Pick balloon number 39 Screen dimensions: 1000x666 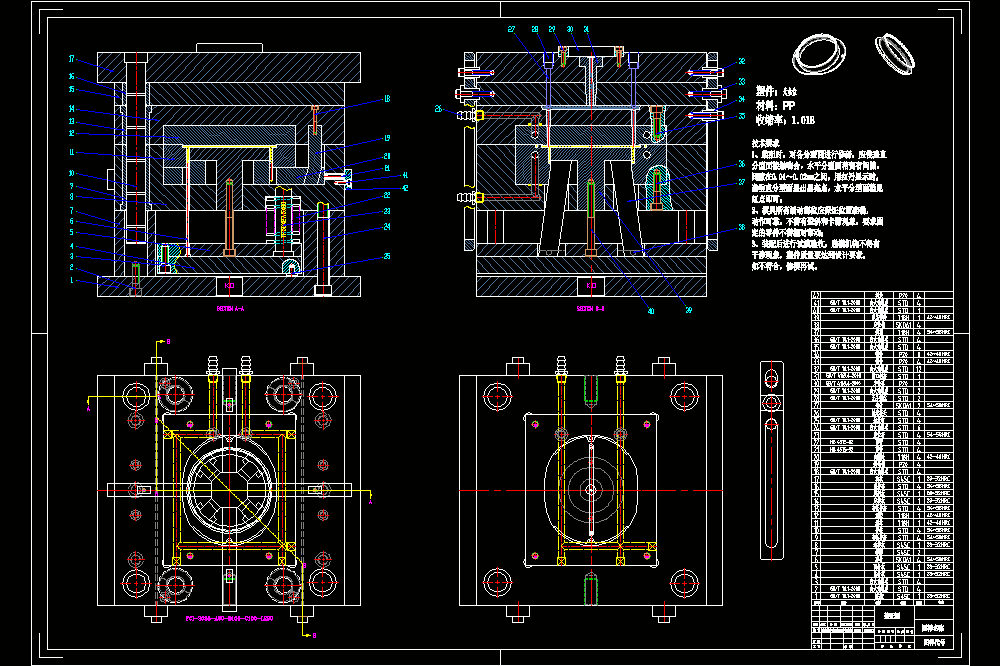click(x=688, y=310)
